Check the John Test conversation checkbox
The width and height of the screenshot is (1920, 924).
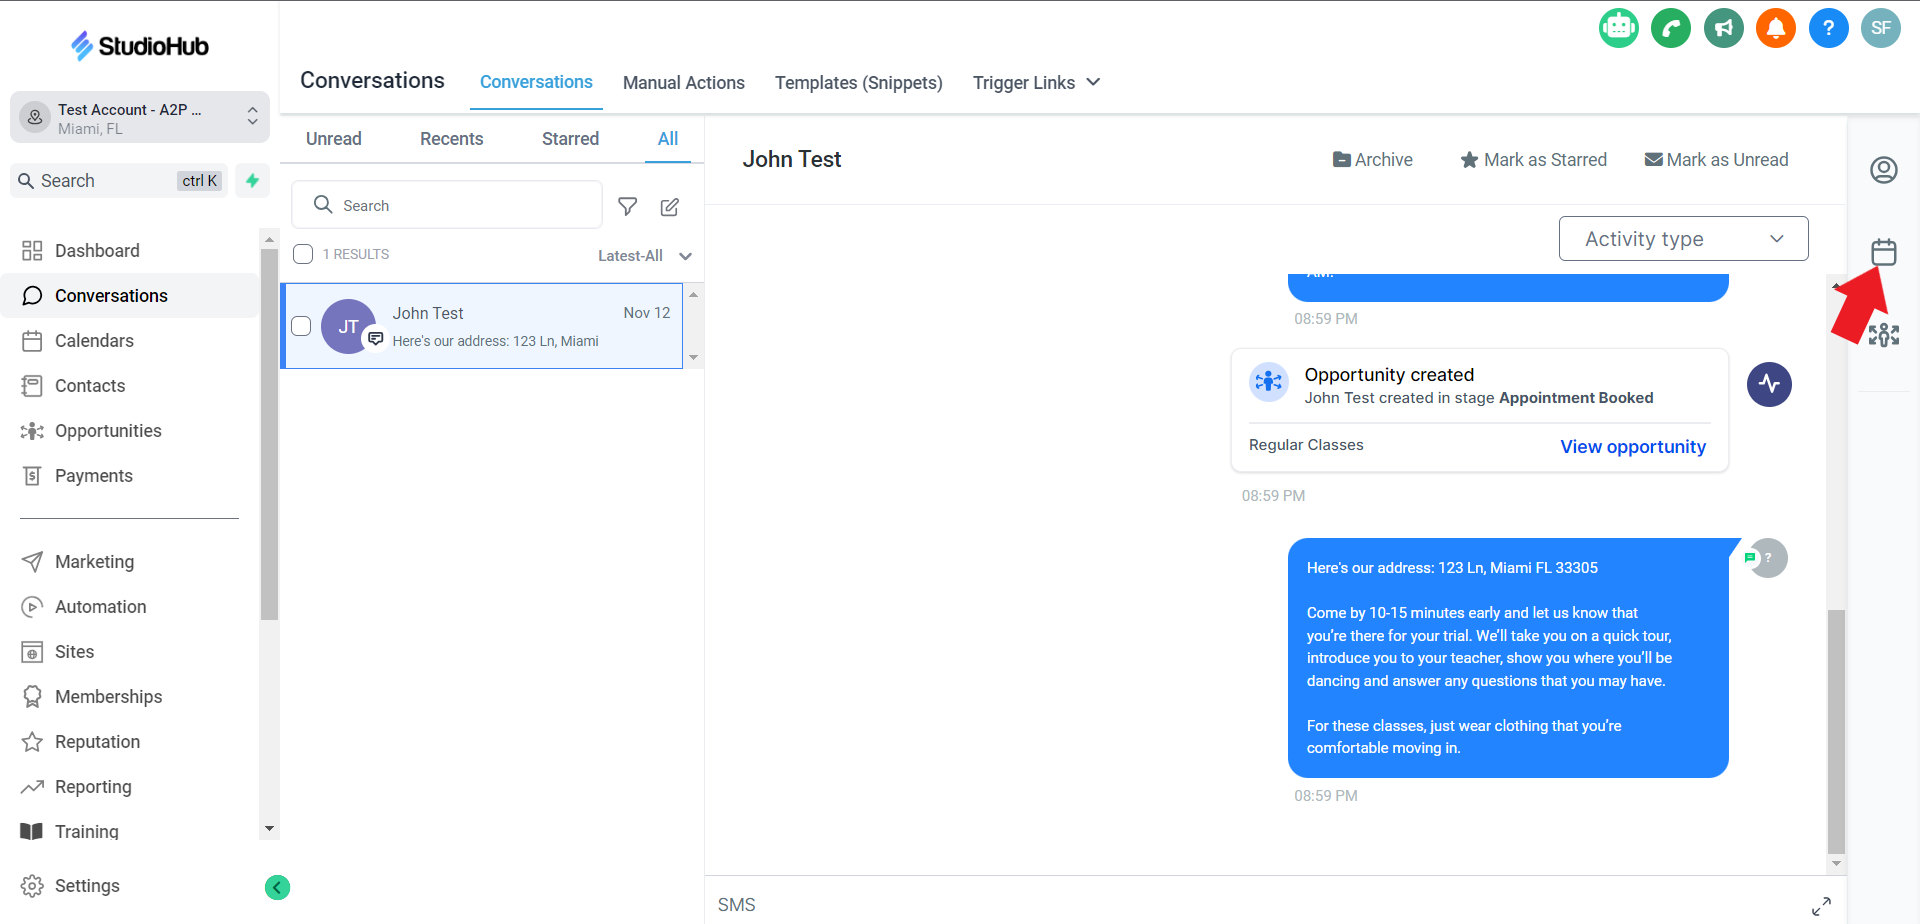[301, 326]
